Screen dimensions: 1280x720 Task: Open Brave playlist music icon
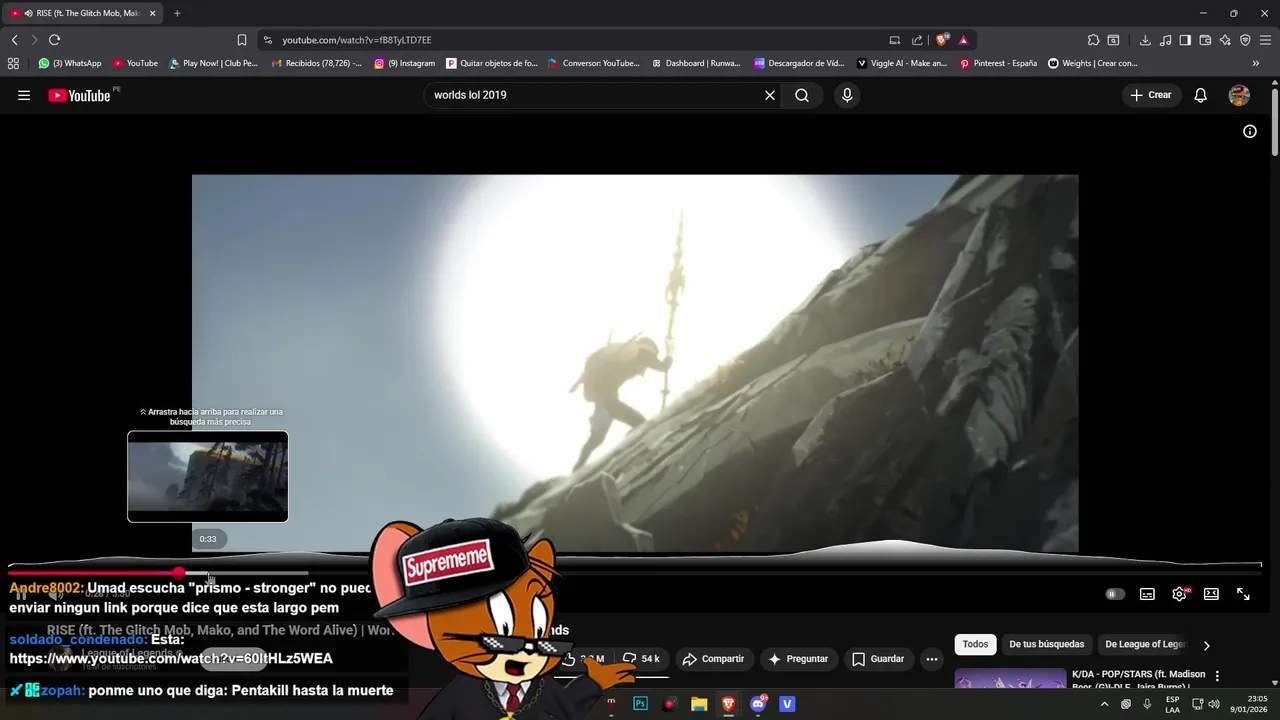[x=1165, y=40]
